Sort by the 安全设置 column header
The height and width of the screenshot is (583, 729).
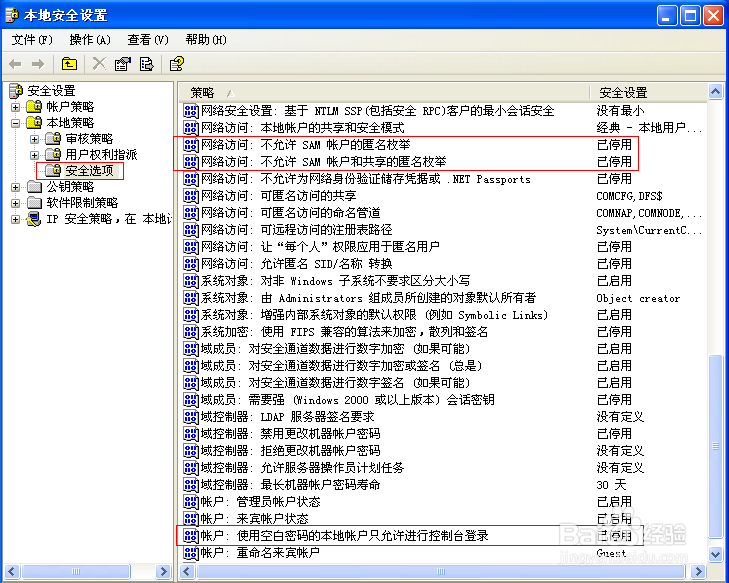point(648,93)
